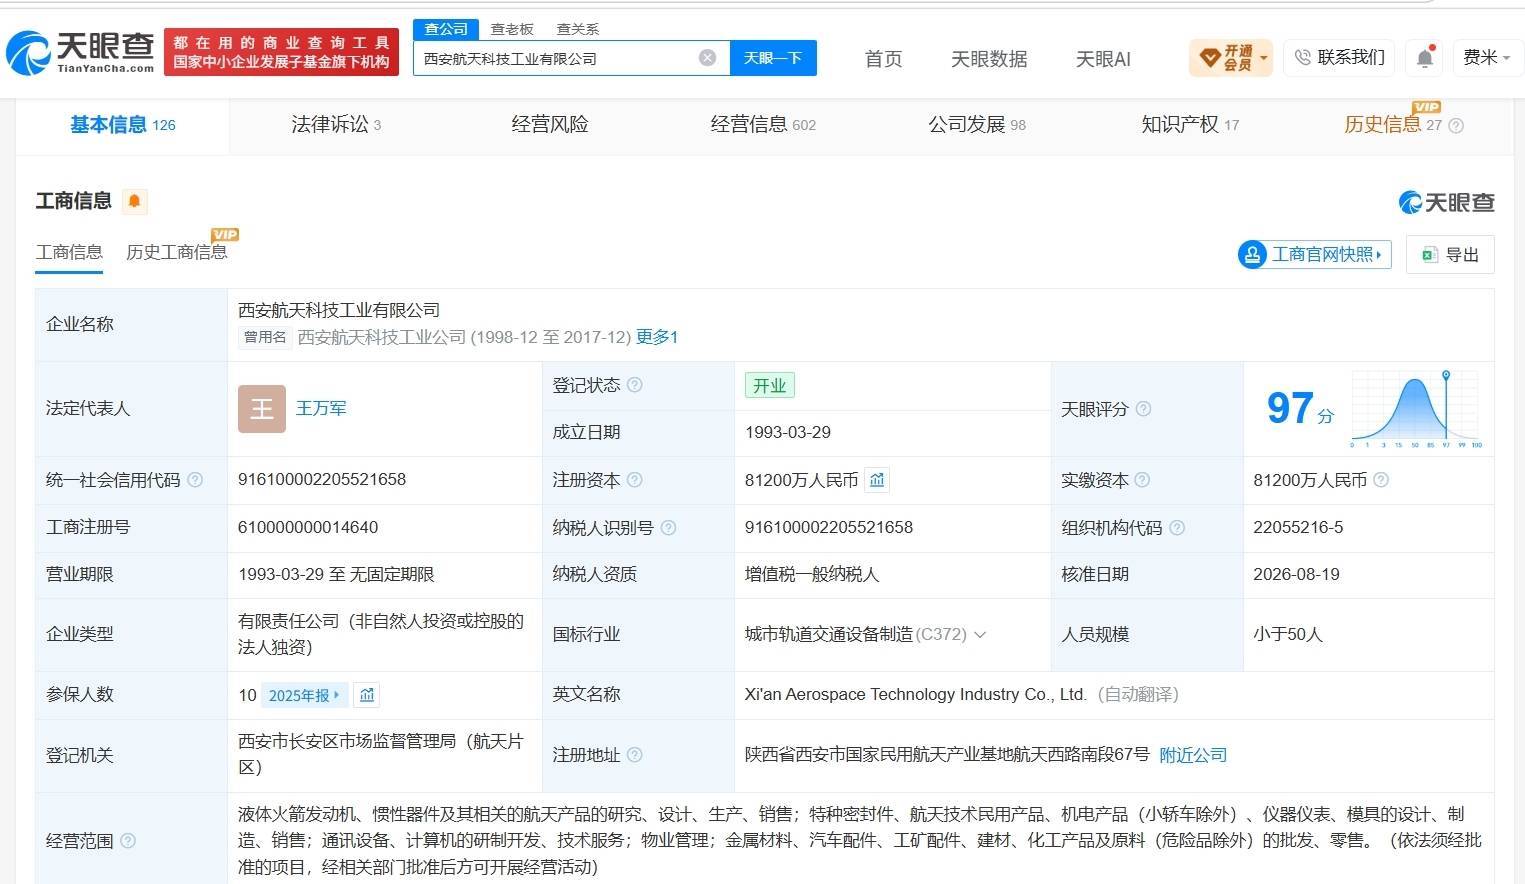Click the help icon beside 纳税人识别号
This screenshot has width=1525, height=884.
pos(668,528)
